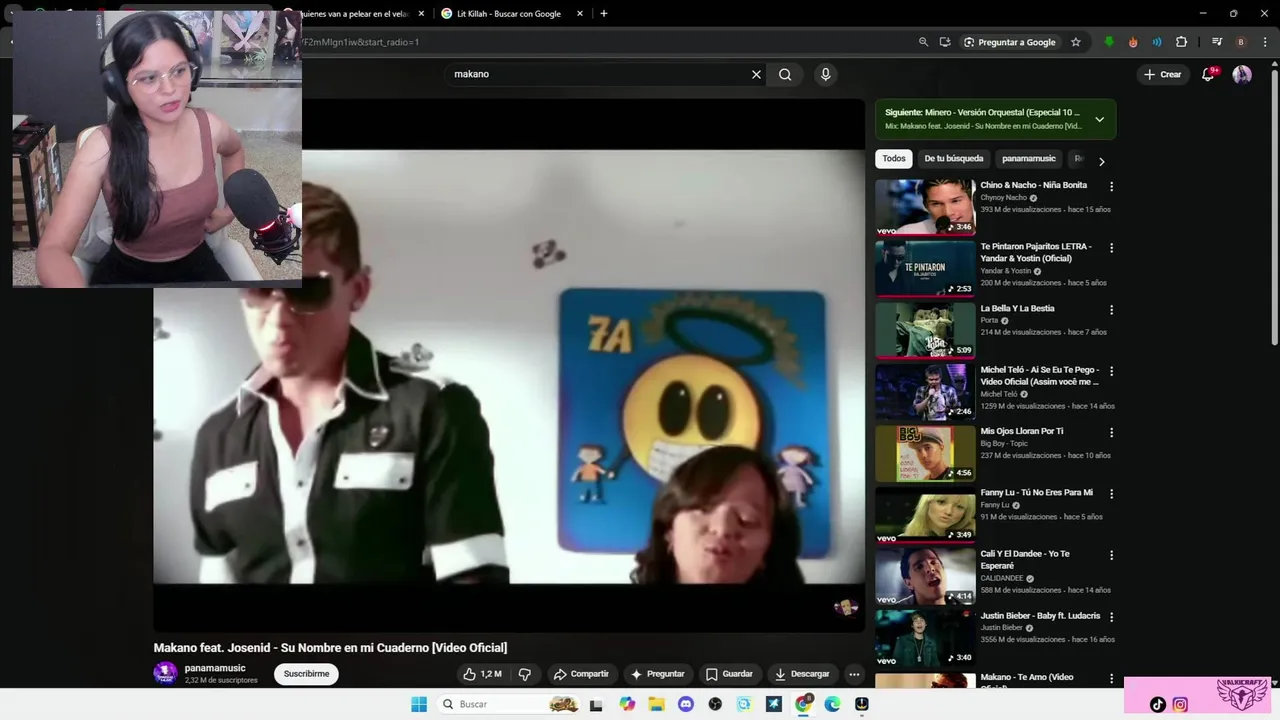Image resolution: width=1280 pixels, height=720 pixels.
Task: Open the blue sound wave extension
Action: tap(1157, 42)
